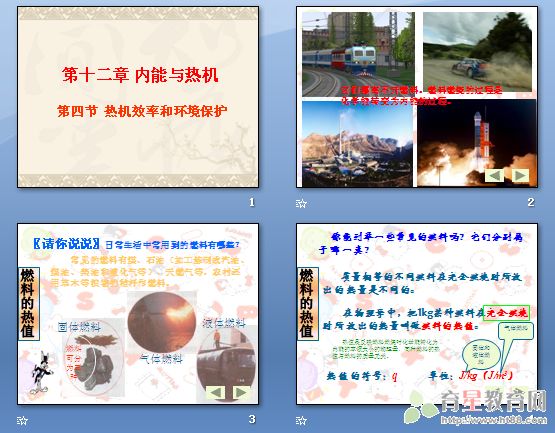Click the round speech bubble callout on slide 4
Viewport: 555px width, 433px height.
tap(481, 354)
